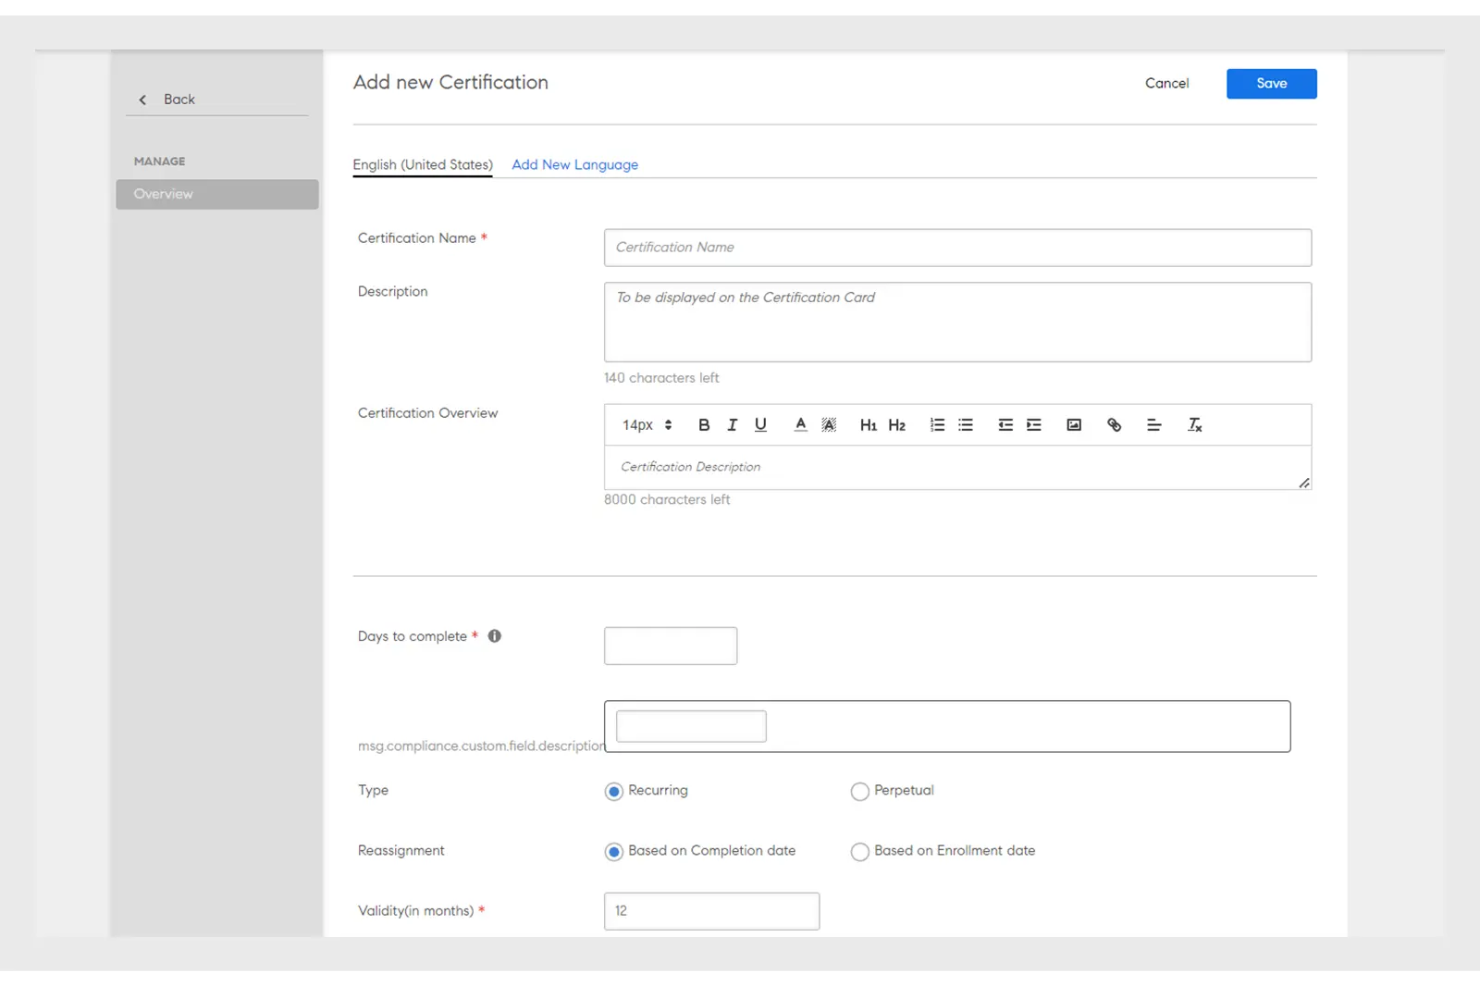
Task: Clear formatting with the Tx icon
Action: click(x=1194, y=425)
